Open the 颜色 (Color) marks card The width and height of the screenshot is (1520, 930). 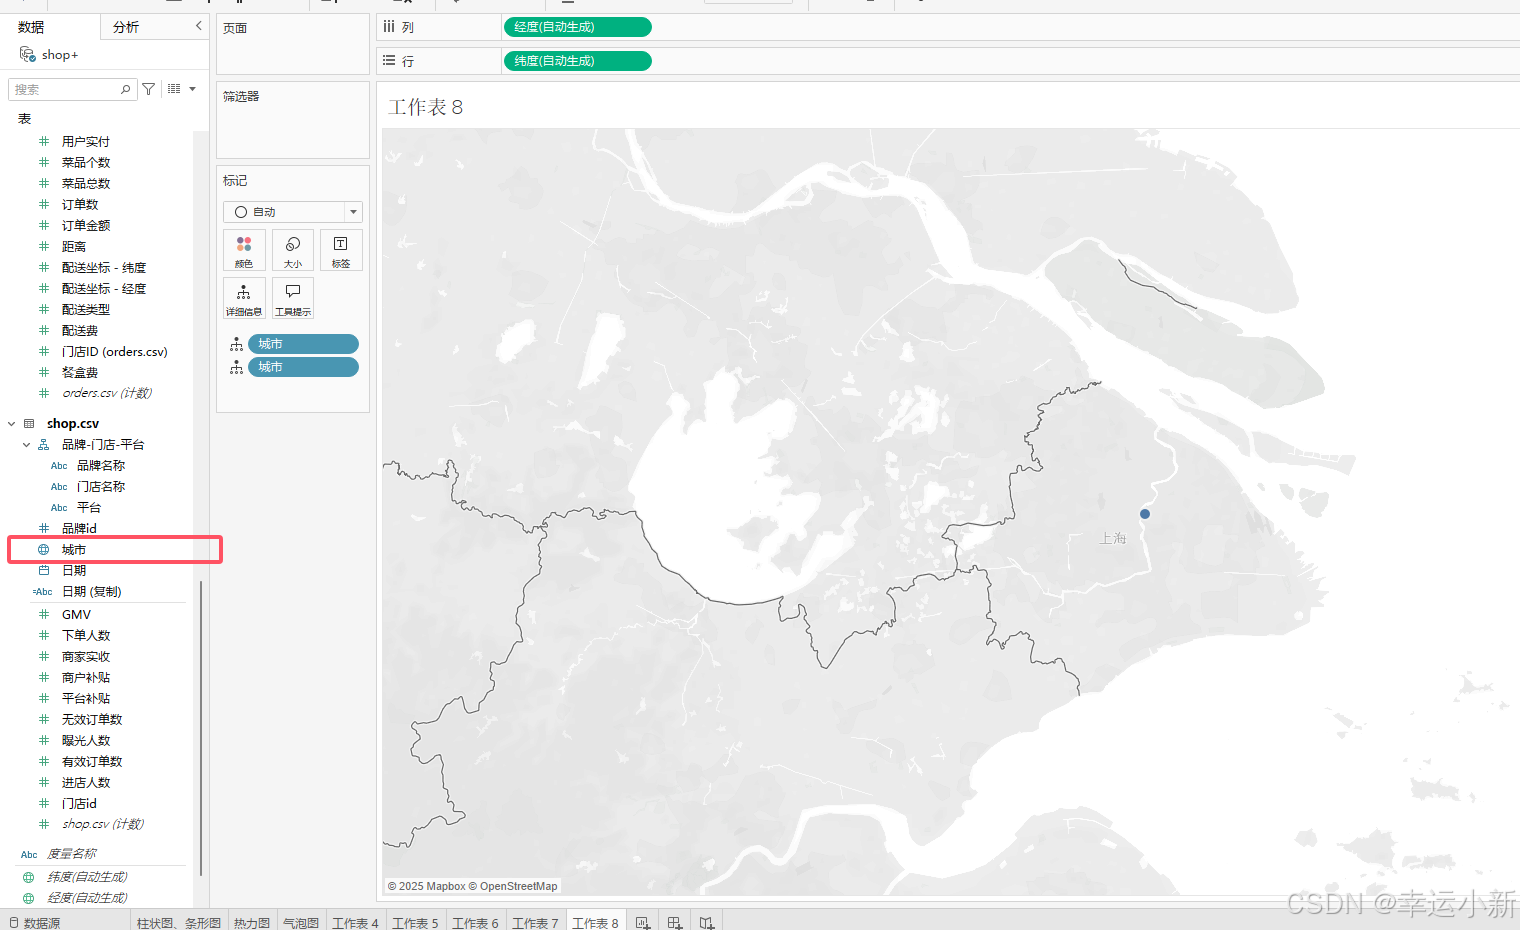click(244, 250)
